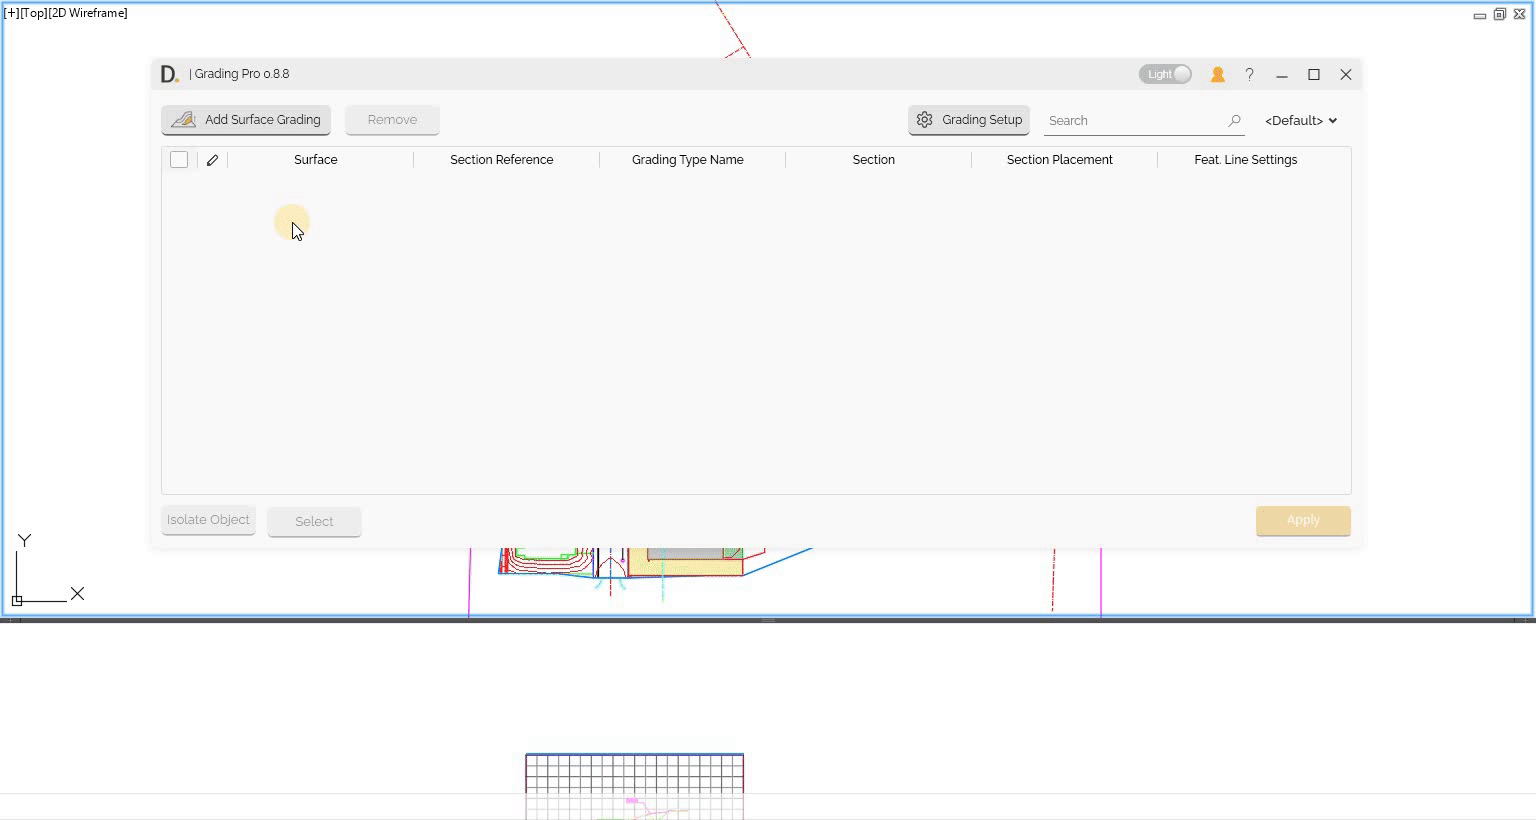Restore the viewport using the restore icon
The width and height of the screenshot is (1536, 820).
coord(1499,14)
